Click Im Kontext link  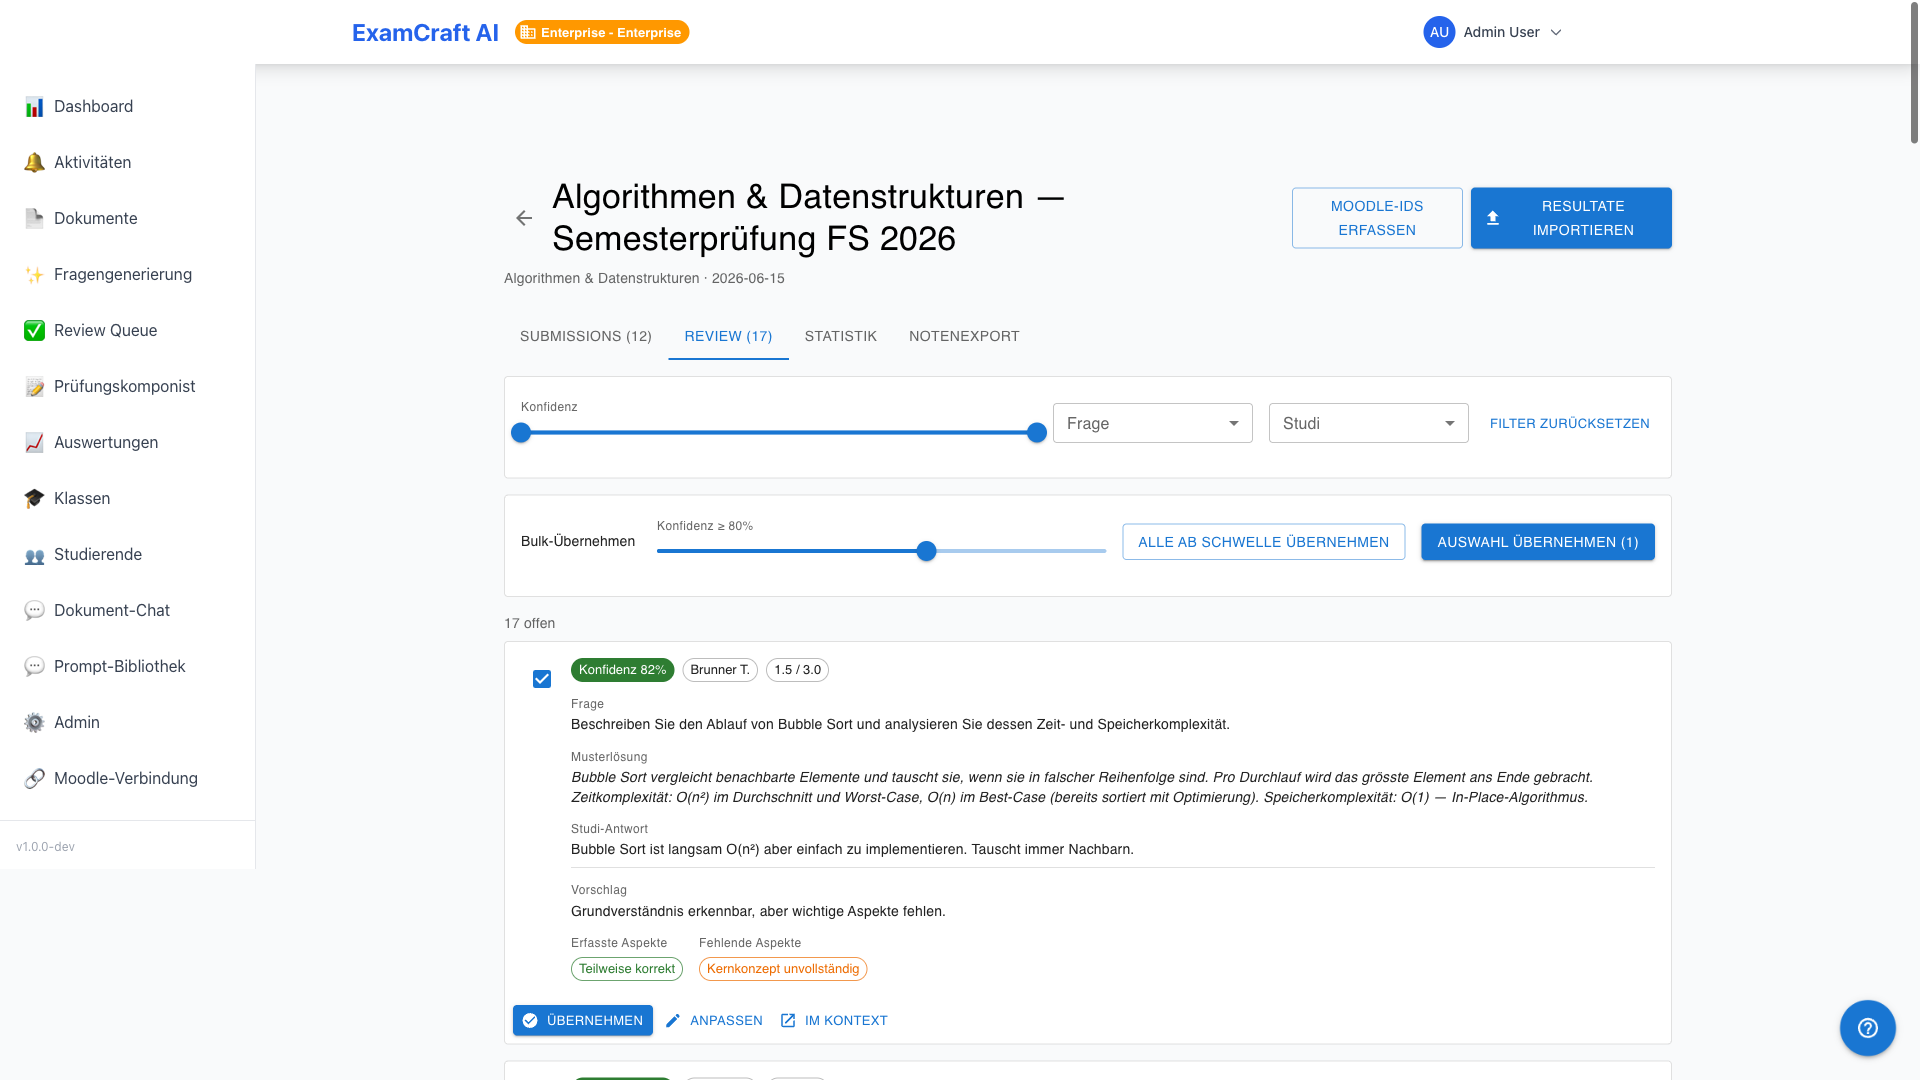(834, 1020)
